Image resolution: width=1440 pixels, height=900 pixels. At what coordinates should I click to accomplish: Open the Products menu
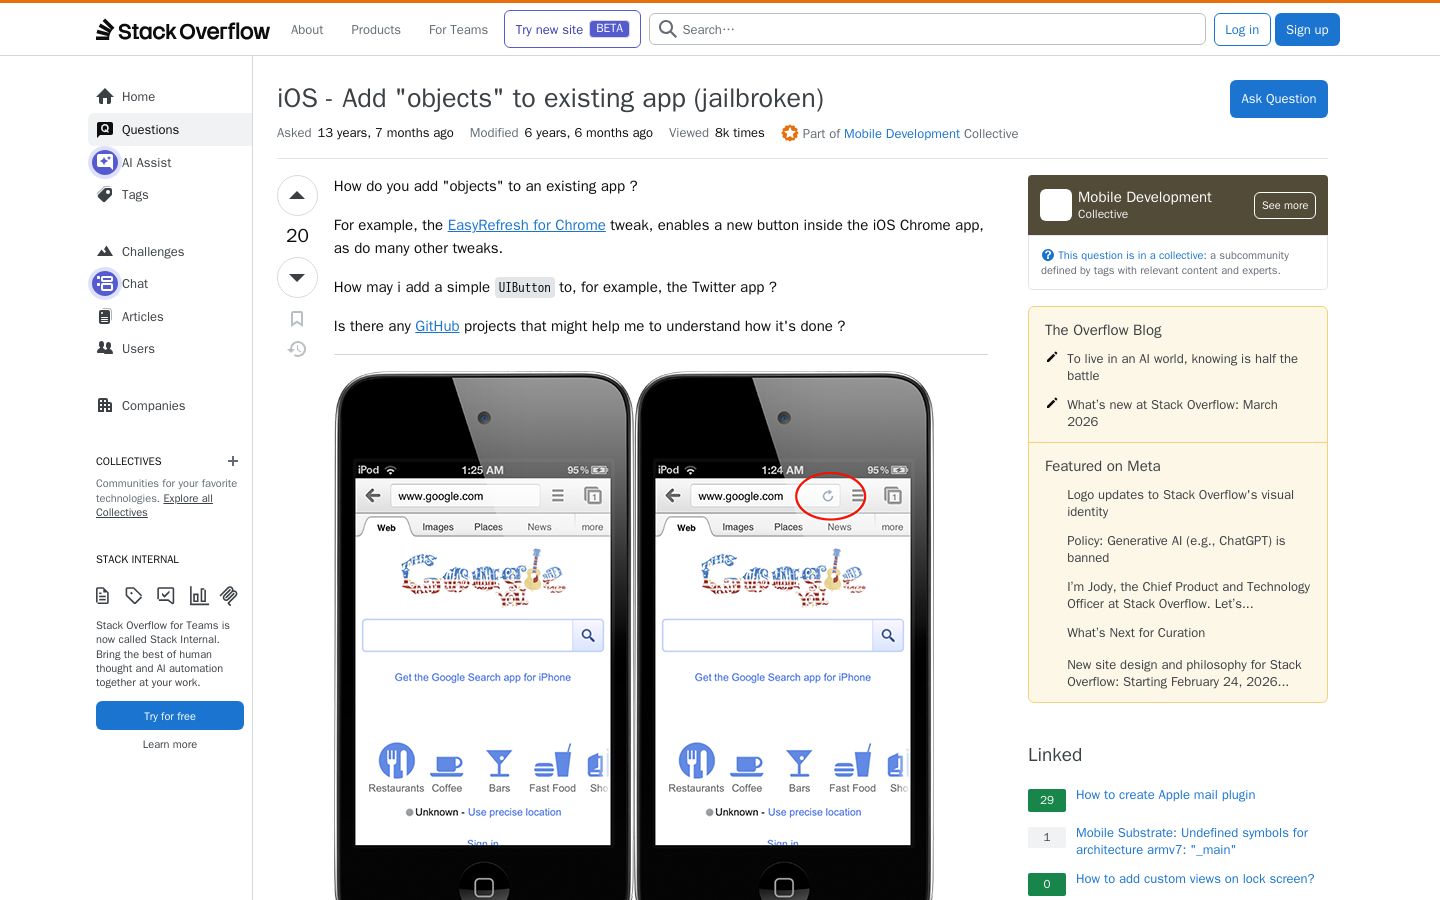[376, 30]
